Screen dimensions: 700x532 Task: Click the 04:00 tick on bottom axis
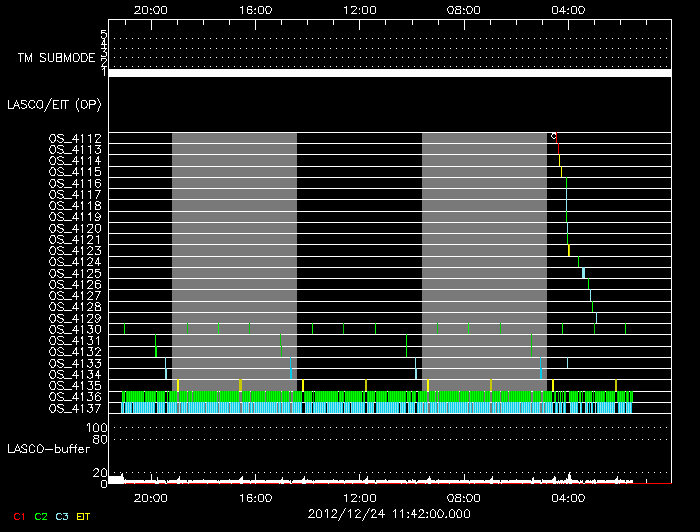[x=568, y=496]
